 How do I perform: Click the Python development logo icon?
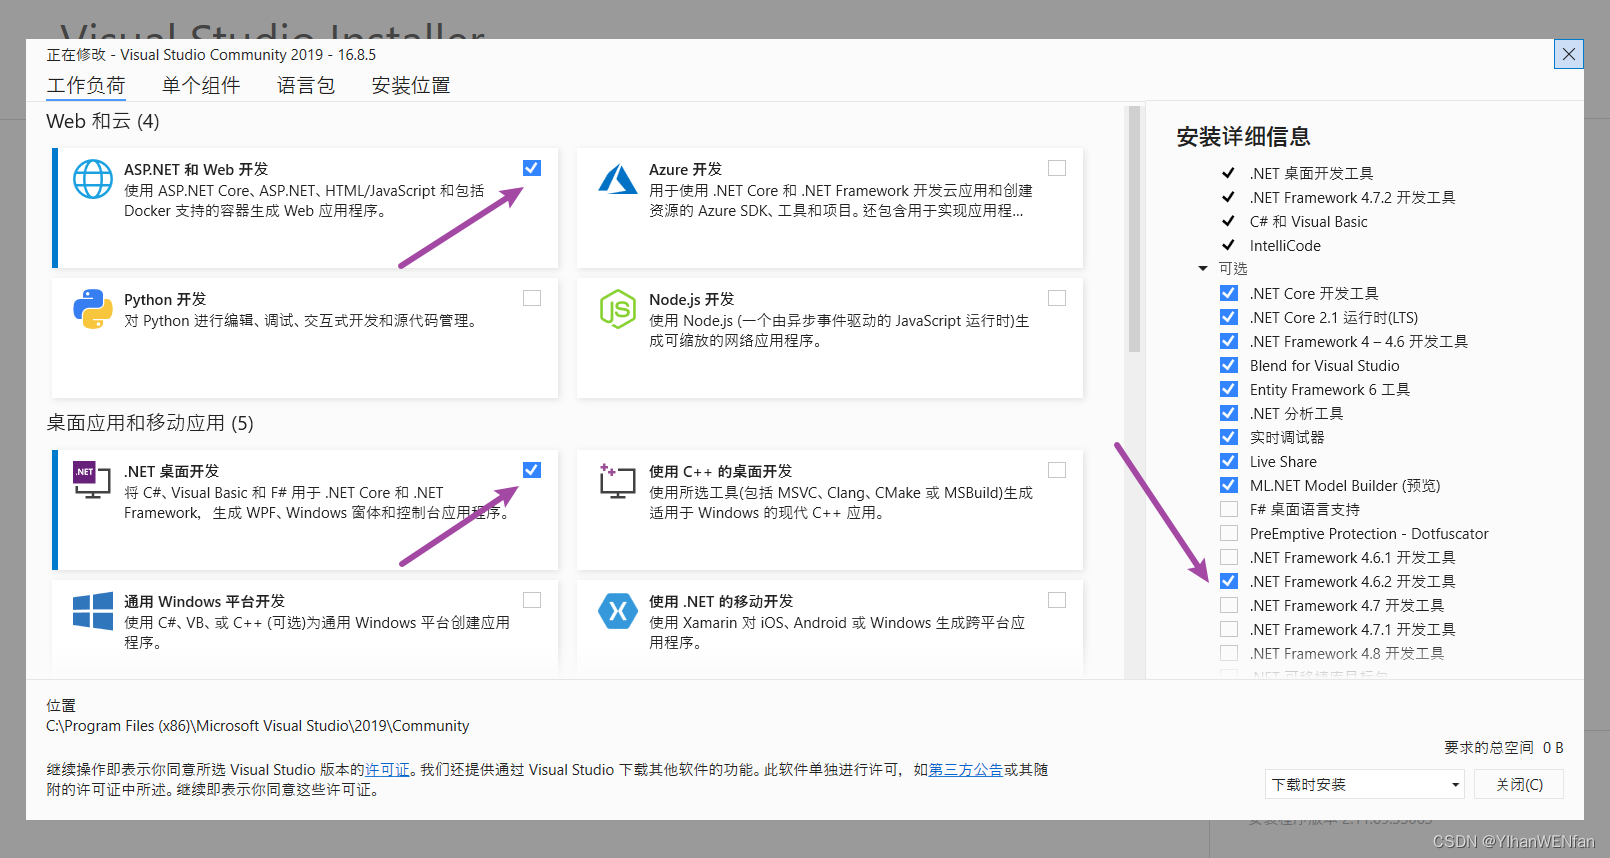(x=93, y=309)
